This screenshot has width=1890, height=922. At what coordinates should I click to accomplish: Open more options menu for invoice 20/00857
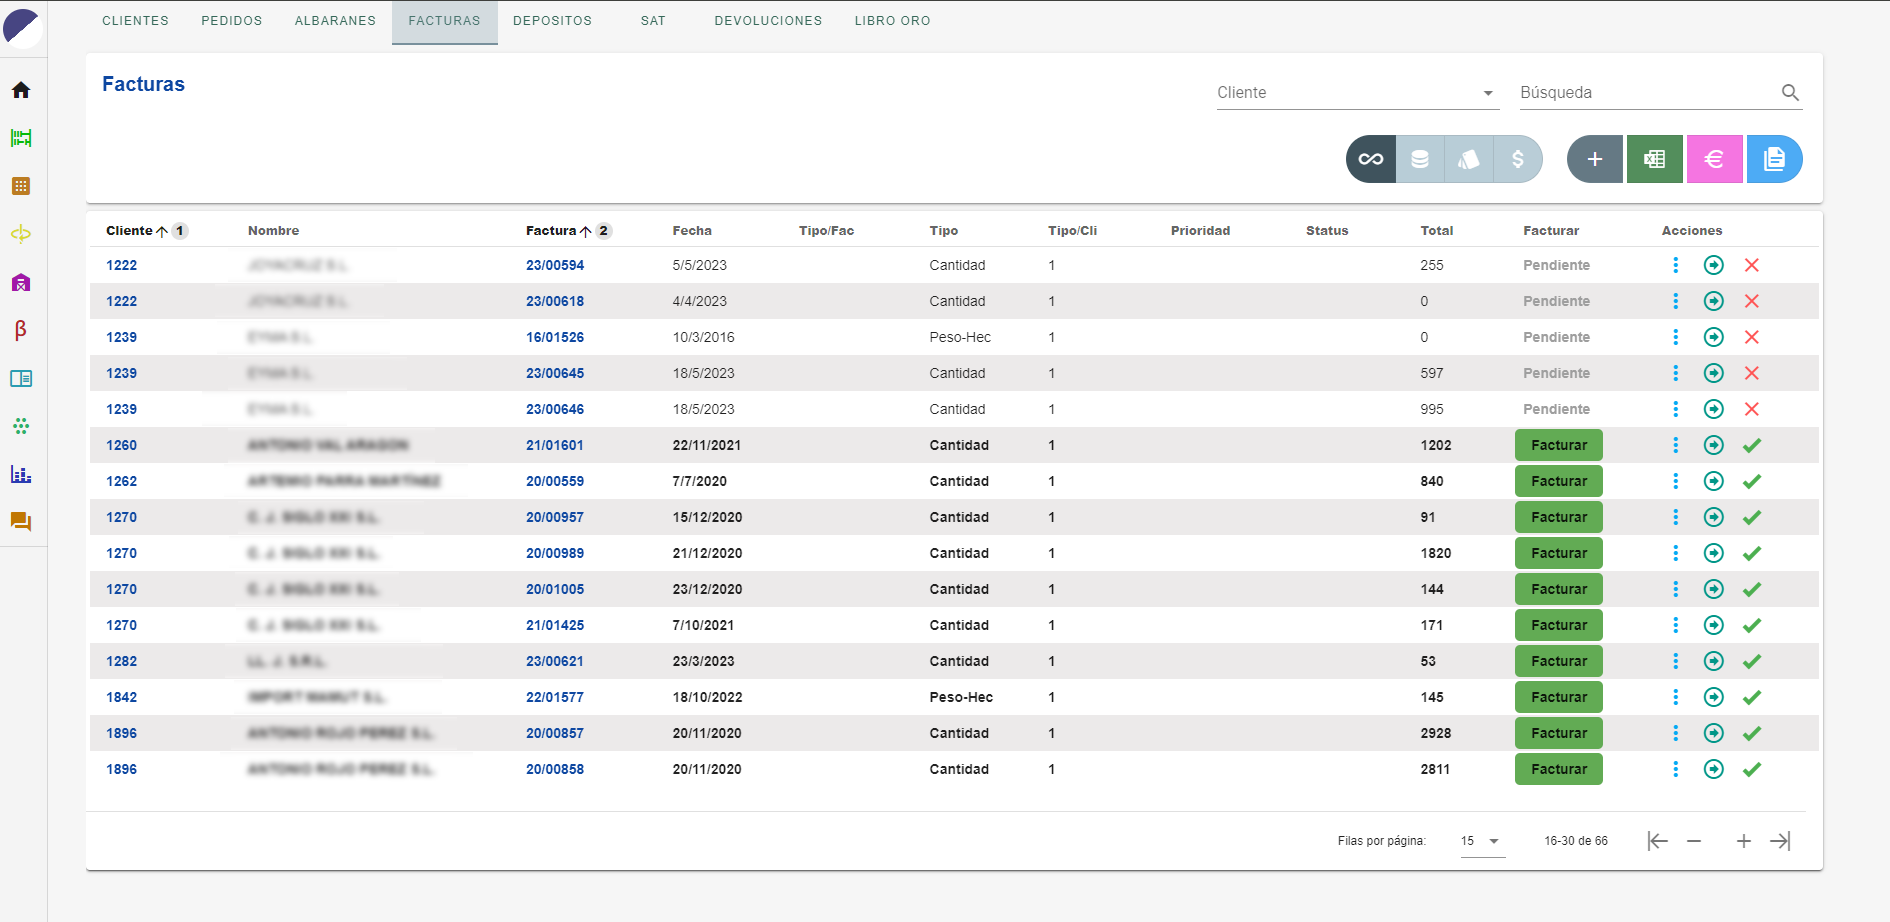[x=1676, y=733]
